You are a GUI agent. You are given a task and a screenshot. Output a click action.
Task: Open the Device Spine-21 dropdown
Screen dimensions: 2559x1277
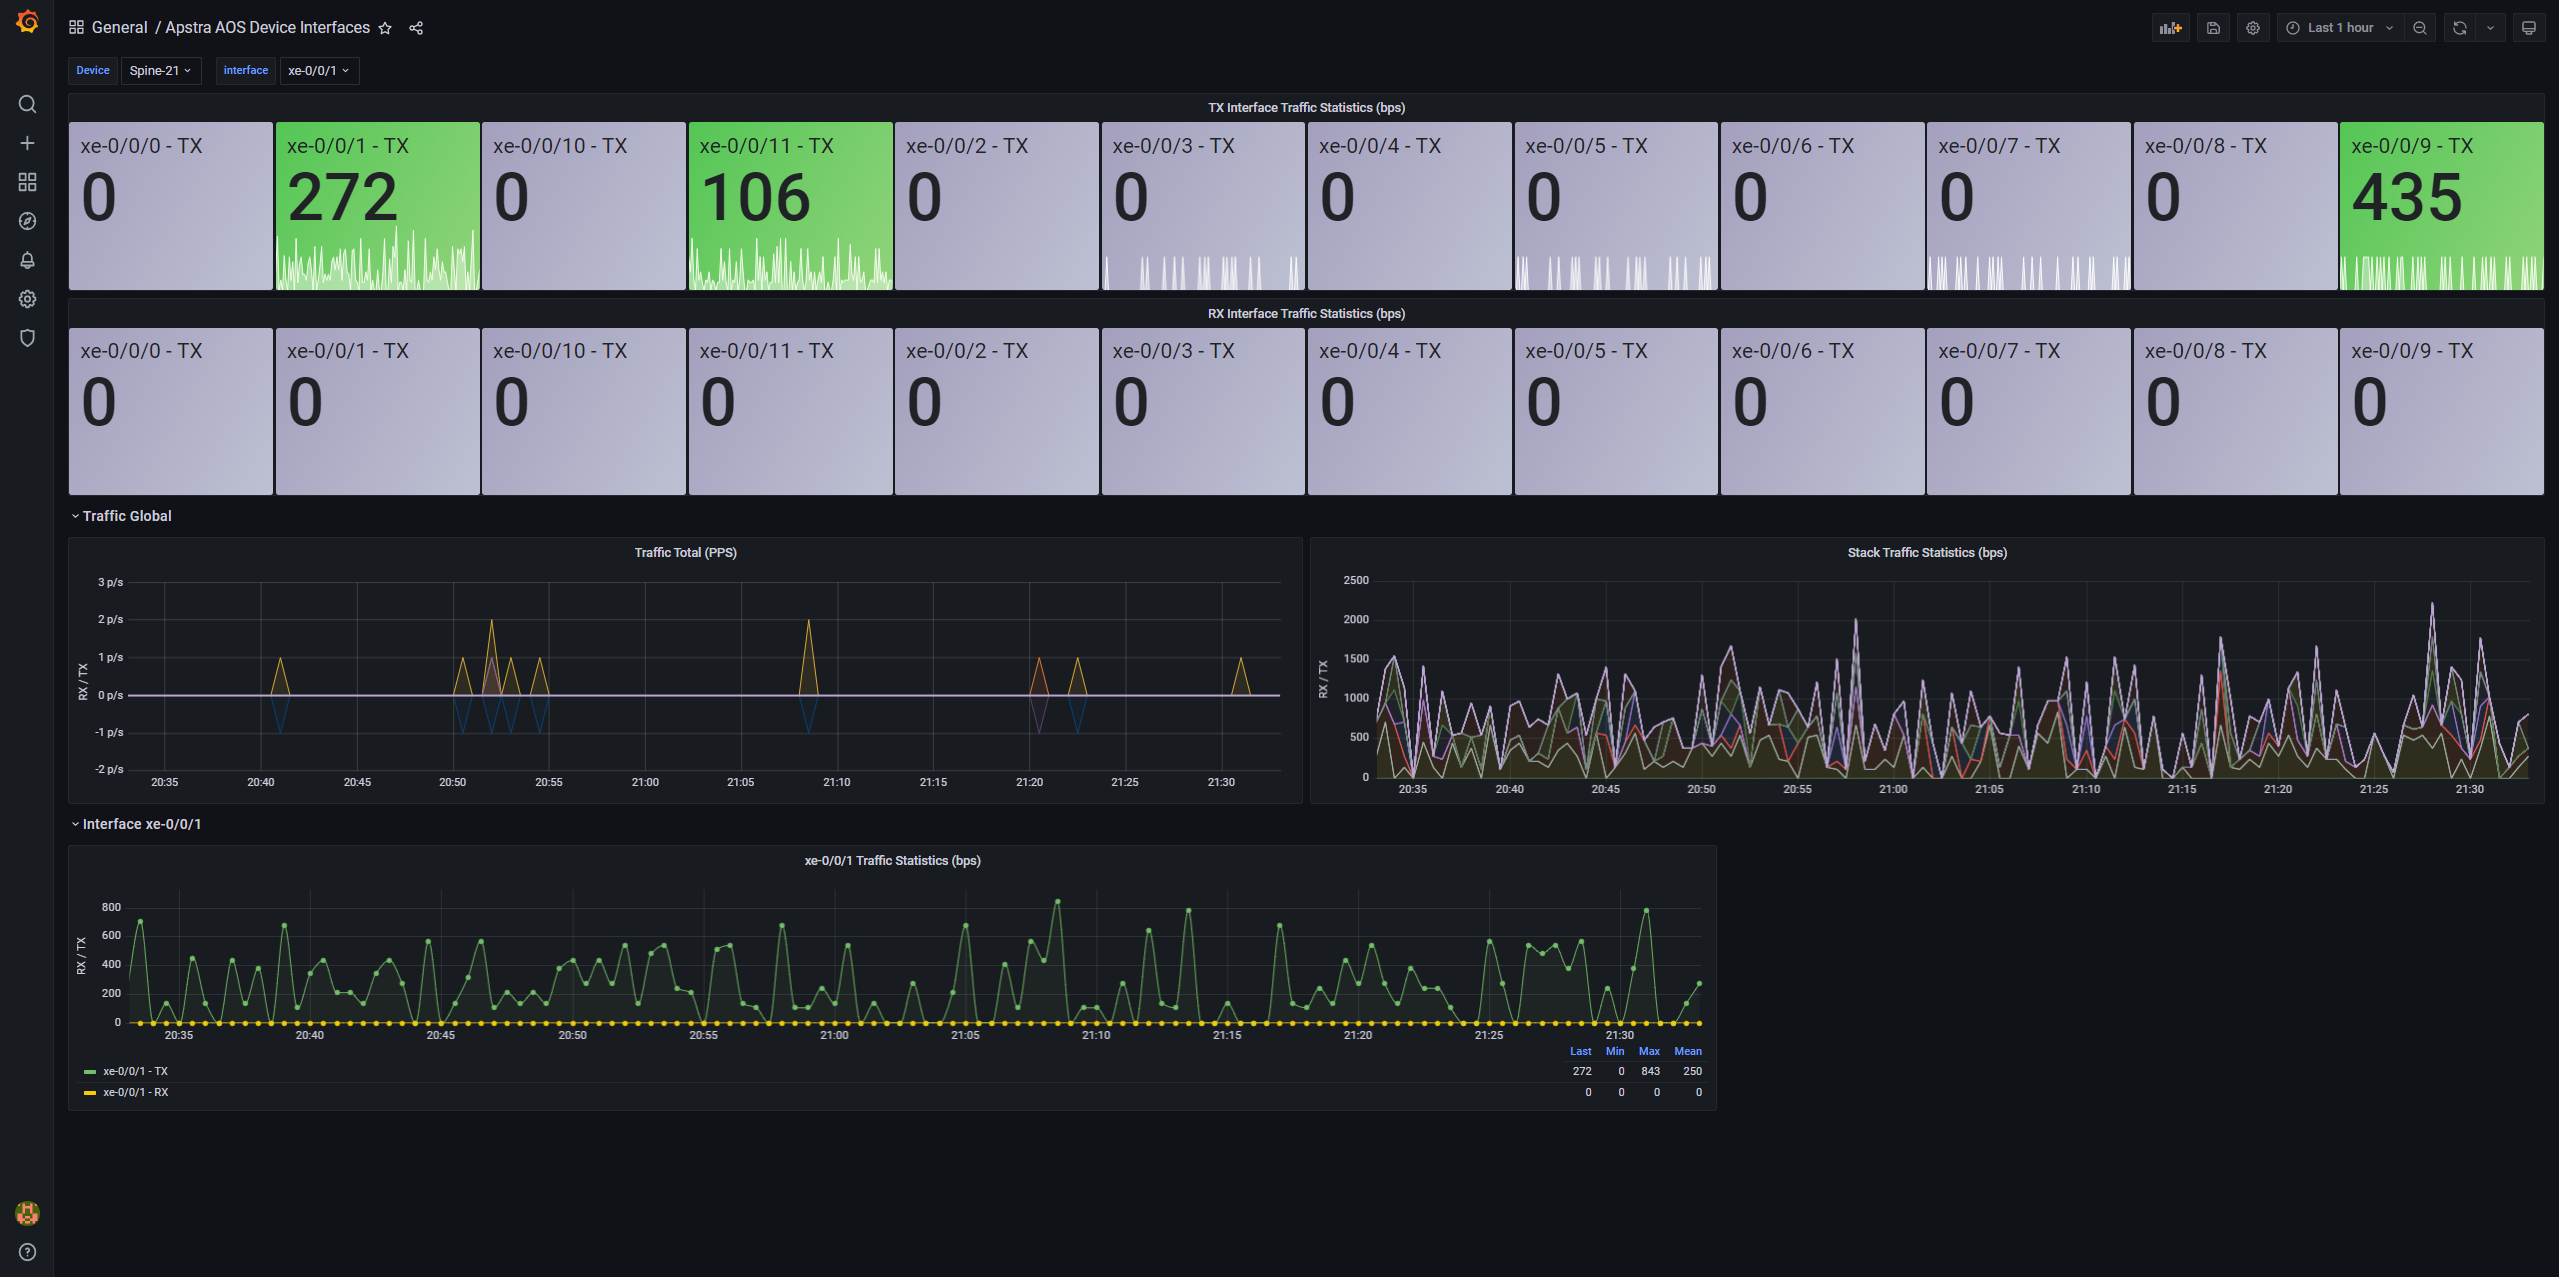160,71
